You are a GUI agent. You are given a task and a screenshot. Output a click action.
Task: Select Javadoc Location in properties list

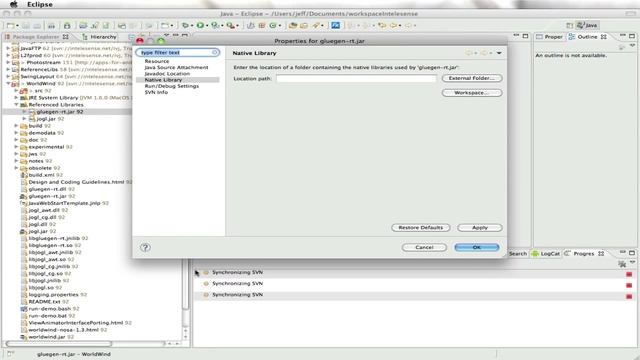click(167, 73)
